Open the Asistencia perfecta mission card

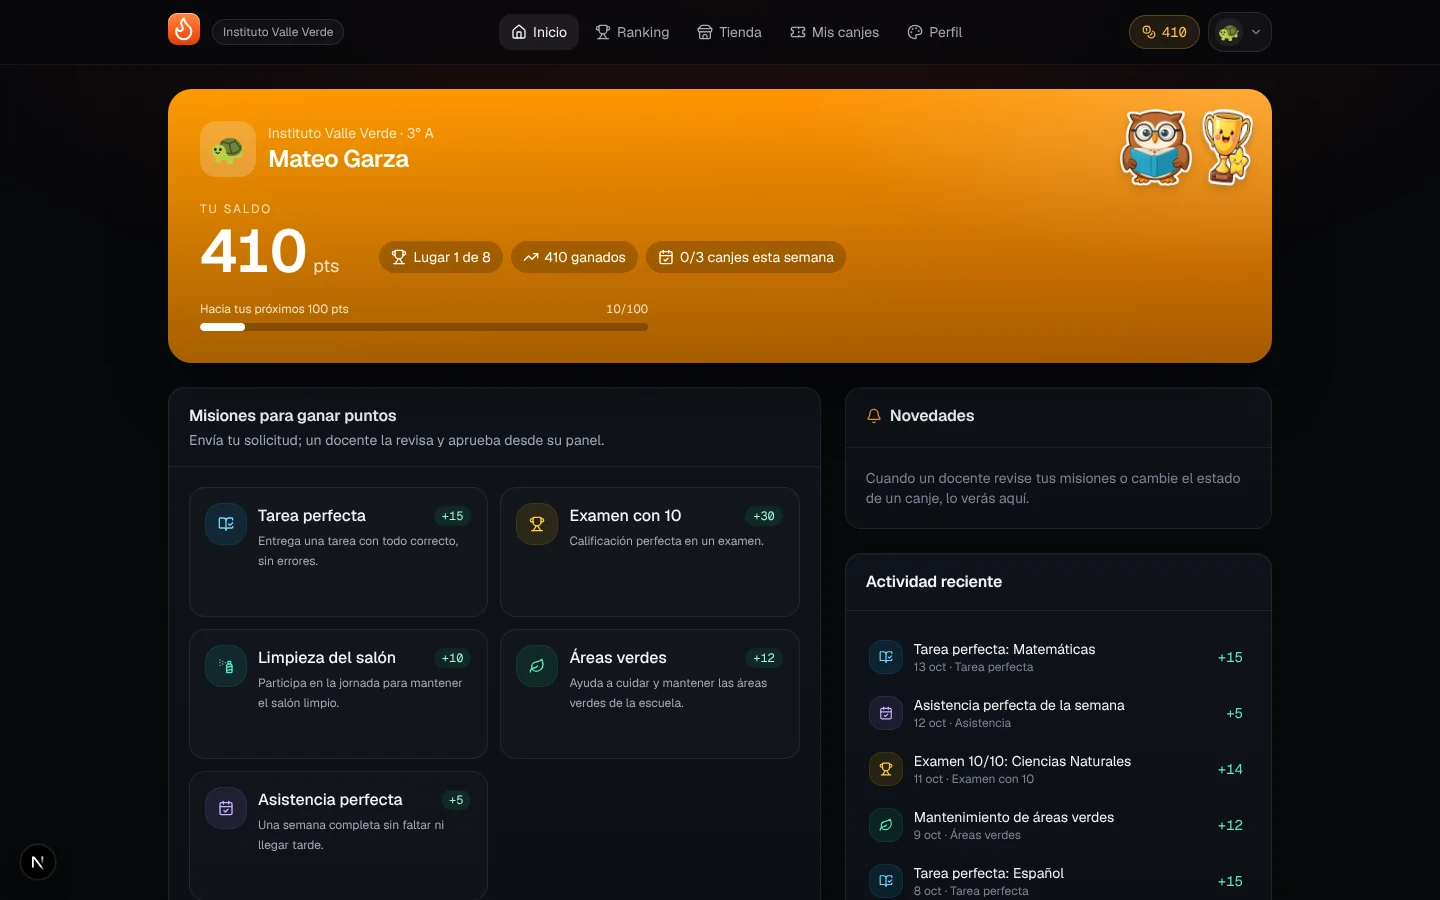(x=338, y=836)
